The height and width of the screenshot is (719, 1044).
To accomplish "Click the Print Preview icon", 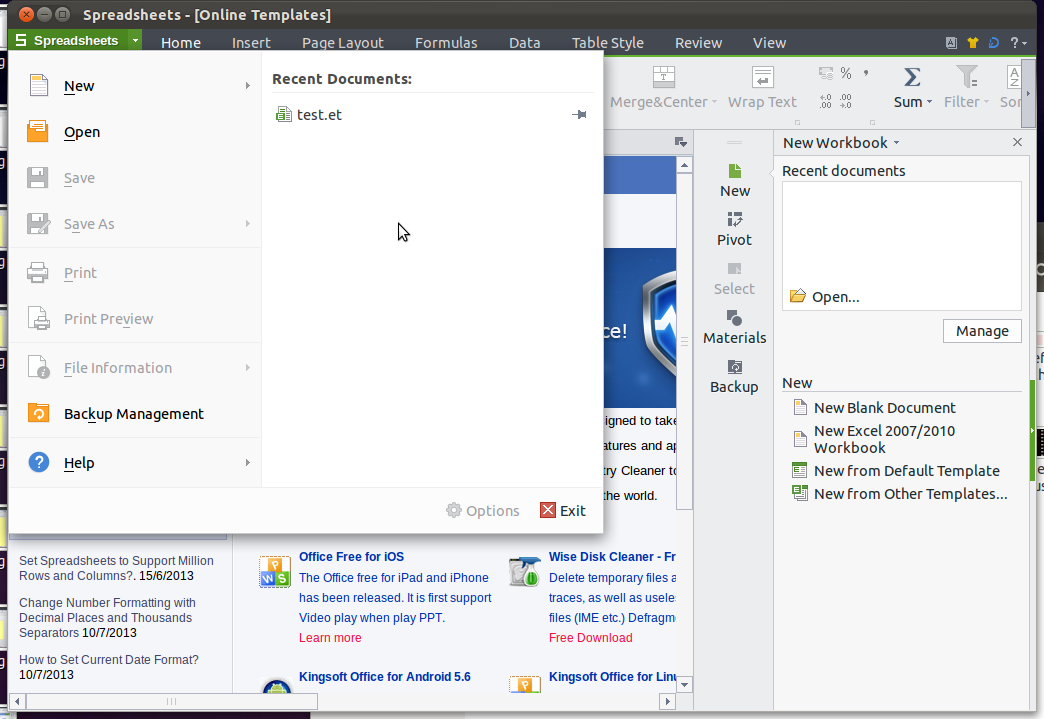I will [x=39, y=318].
